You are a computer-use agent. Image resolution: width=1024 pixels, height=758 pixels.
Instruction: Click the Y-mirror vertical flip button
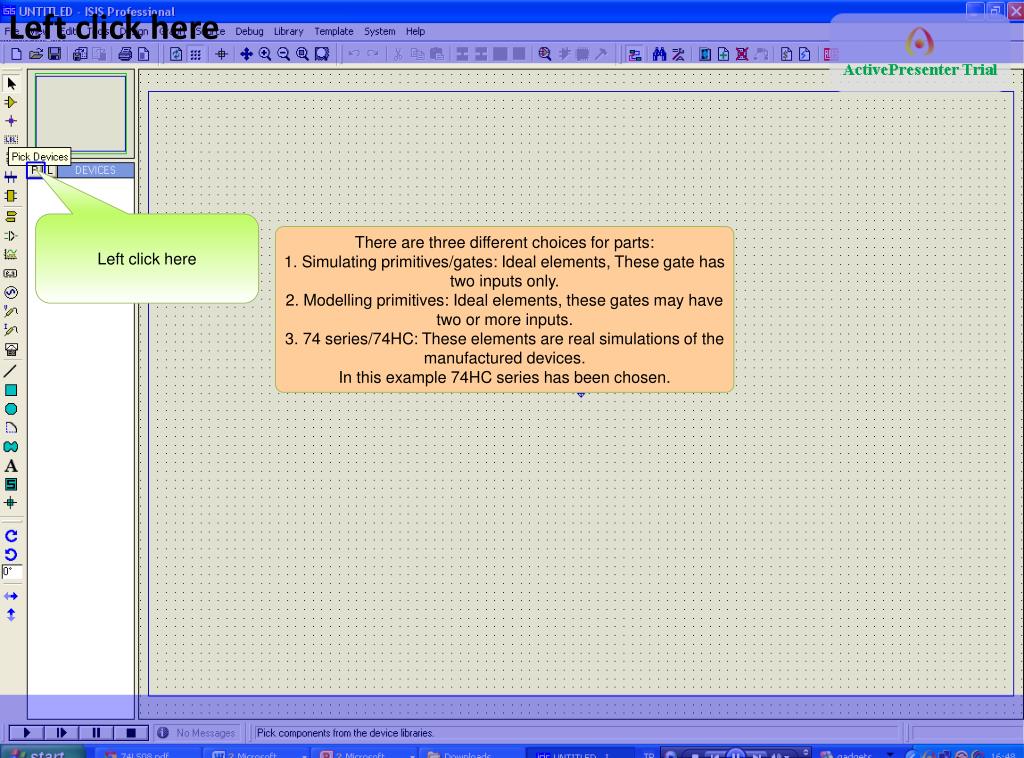(x=11, y=614)
